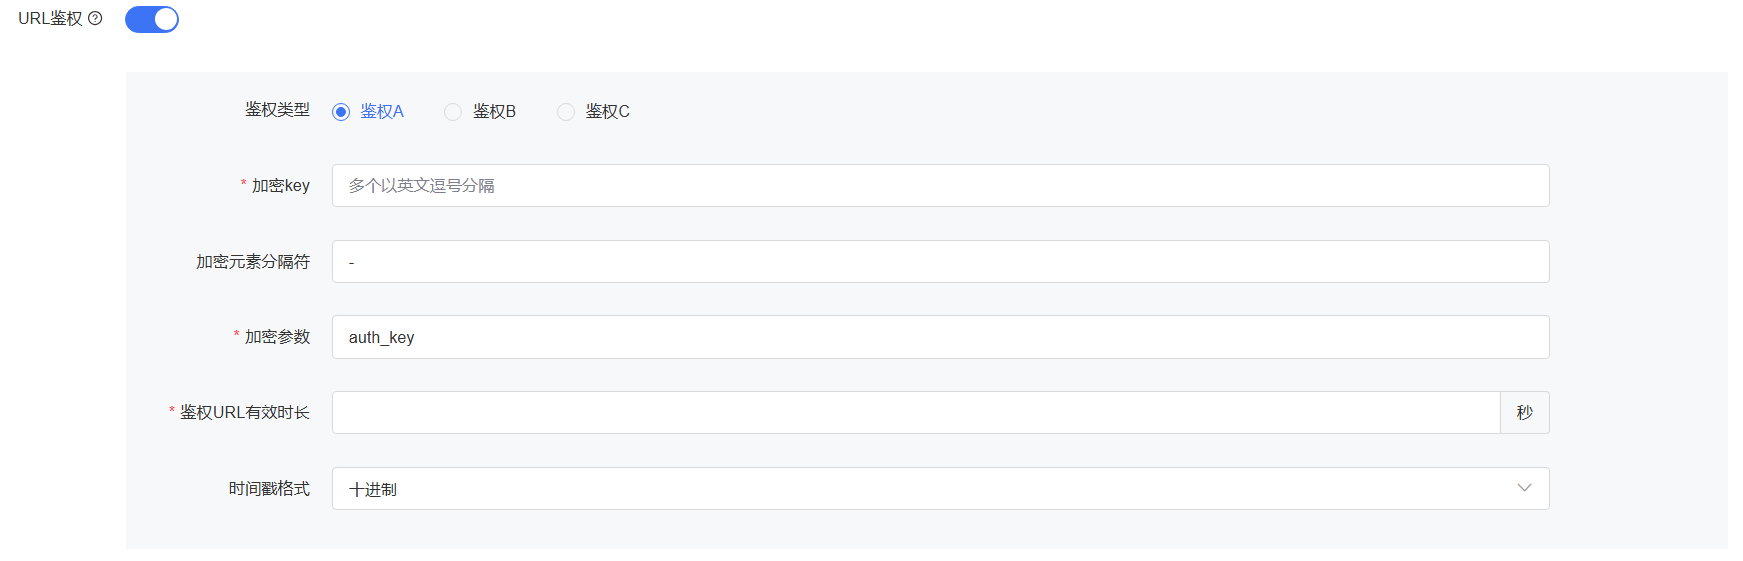Click the 秒 unit suffix
Screen dimensions: 1743x561
1524,413
